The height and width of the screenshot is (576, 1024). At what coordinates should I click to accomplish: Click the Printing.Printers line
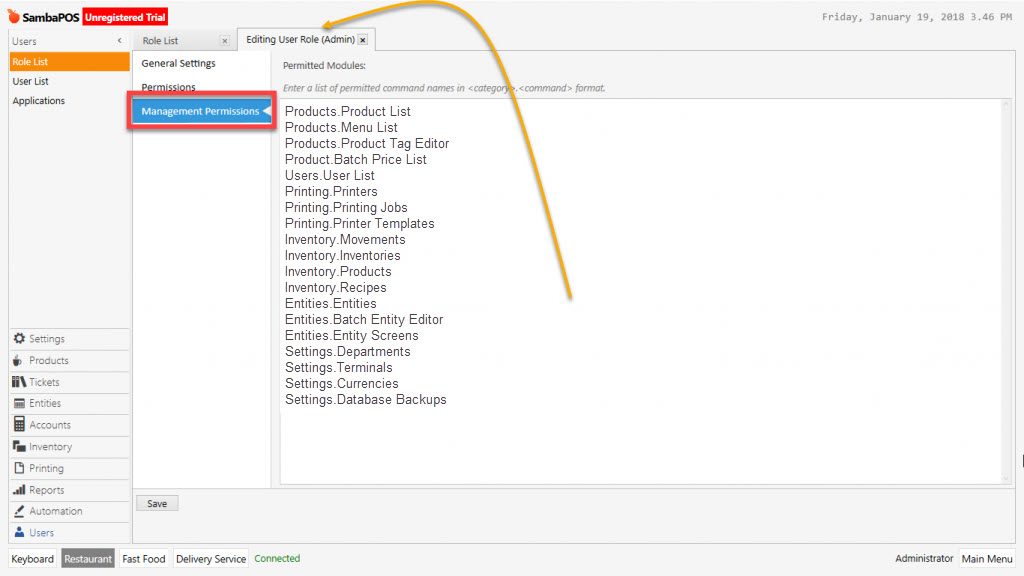331,191
